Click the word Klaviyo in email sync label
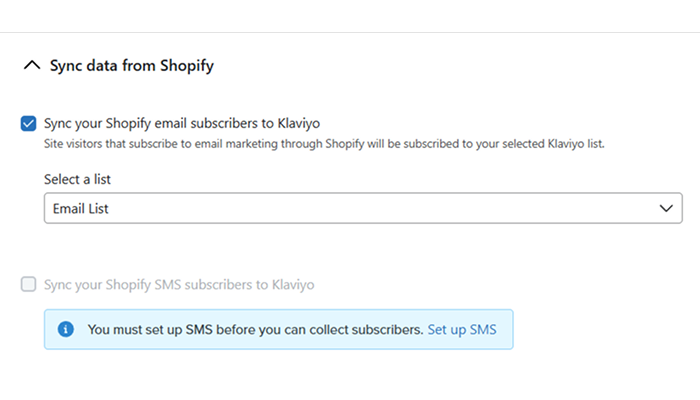Image resolution: width=700 pixels, height=400 pixels. coord(299,123)
